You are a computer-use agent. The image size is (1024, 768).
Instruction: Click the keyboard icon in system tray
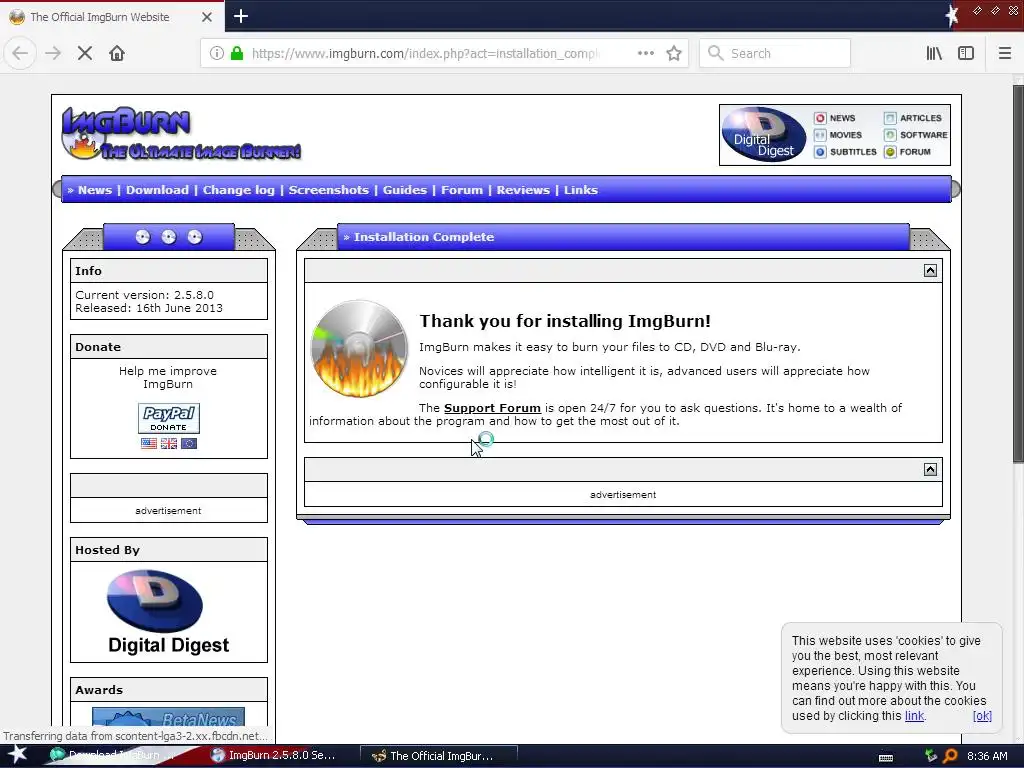[886, 758]
